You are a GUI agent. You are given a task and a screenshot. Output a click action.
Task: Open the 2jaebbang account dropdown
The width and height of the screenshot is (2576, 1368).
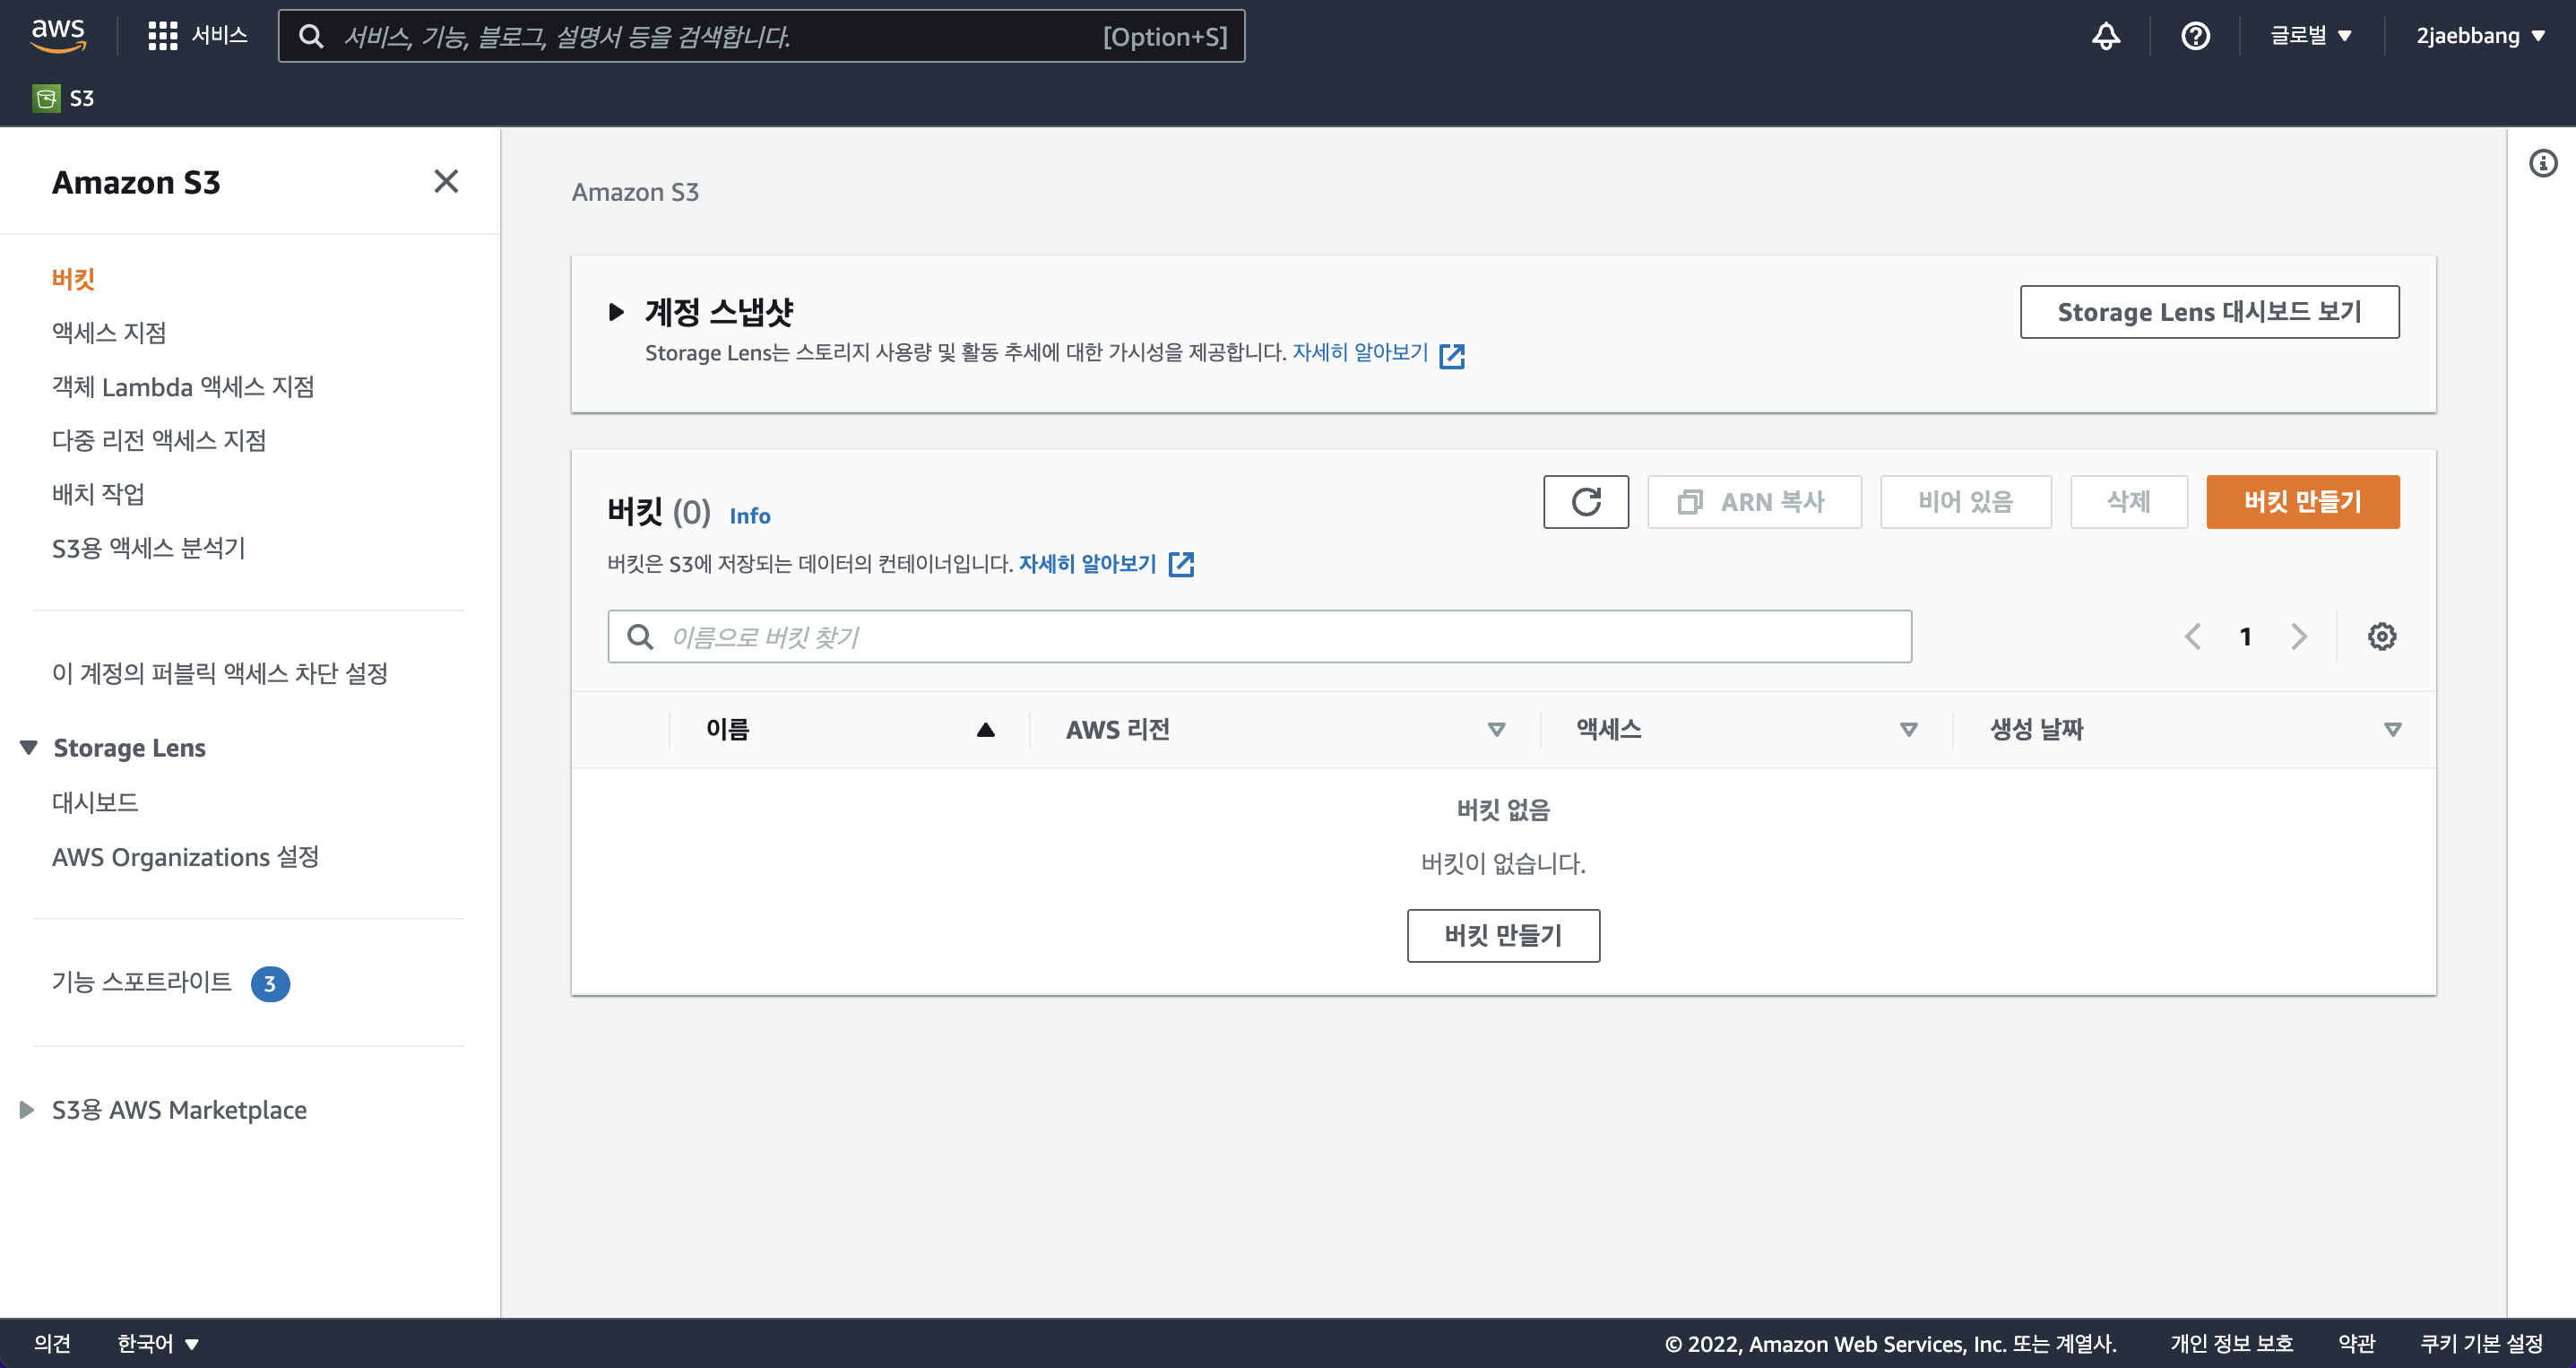pyautogui.click(x=2479, y=36)
